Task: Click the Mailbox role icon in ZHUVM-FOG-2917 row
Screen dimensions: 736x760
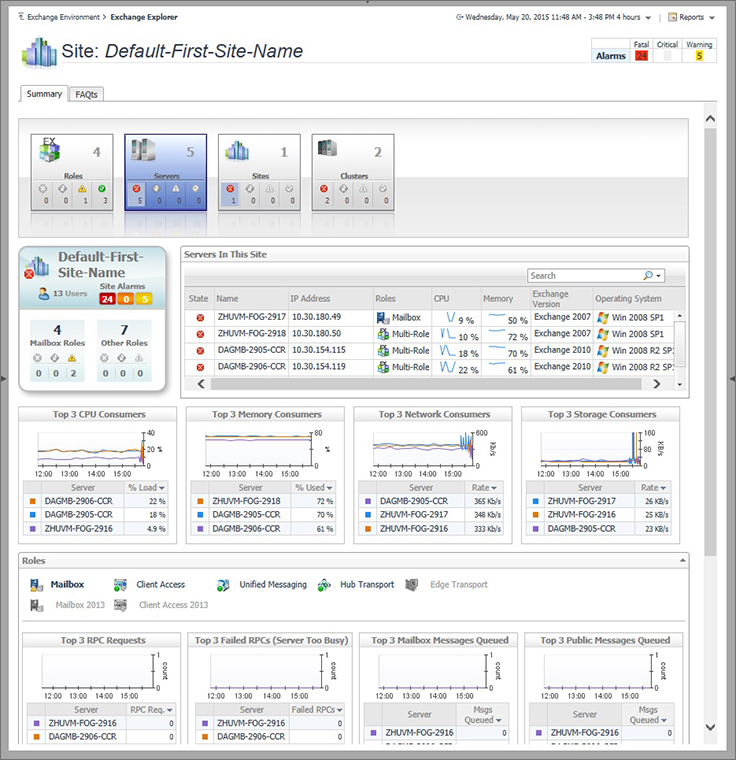Action: click(x=383, y=318)
